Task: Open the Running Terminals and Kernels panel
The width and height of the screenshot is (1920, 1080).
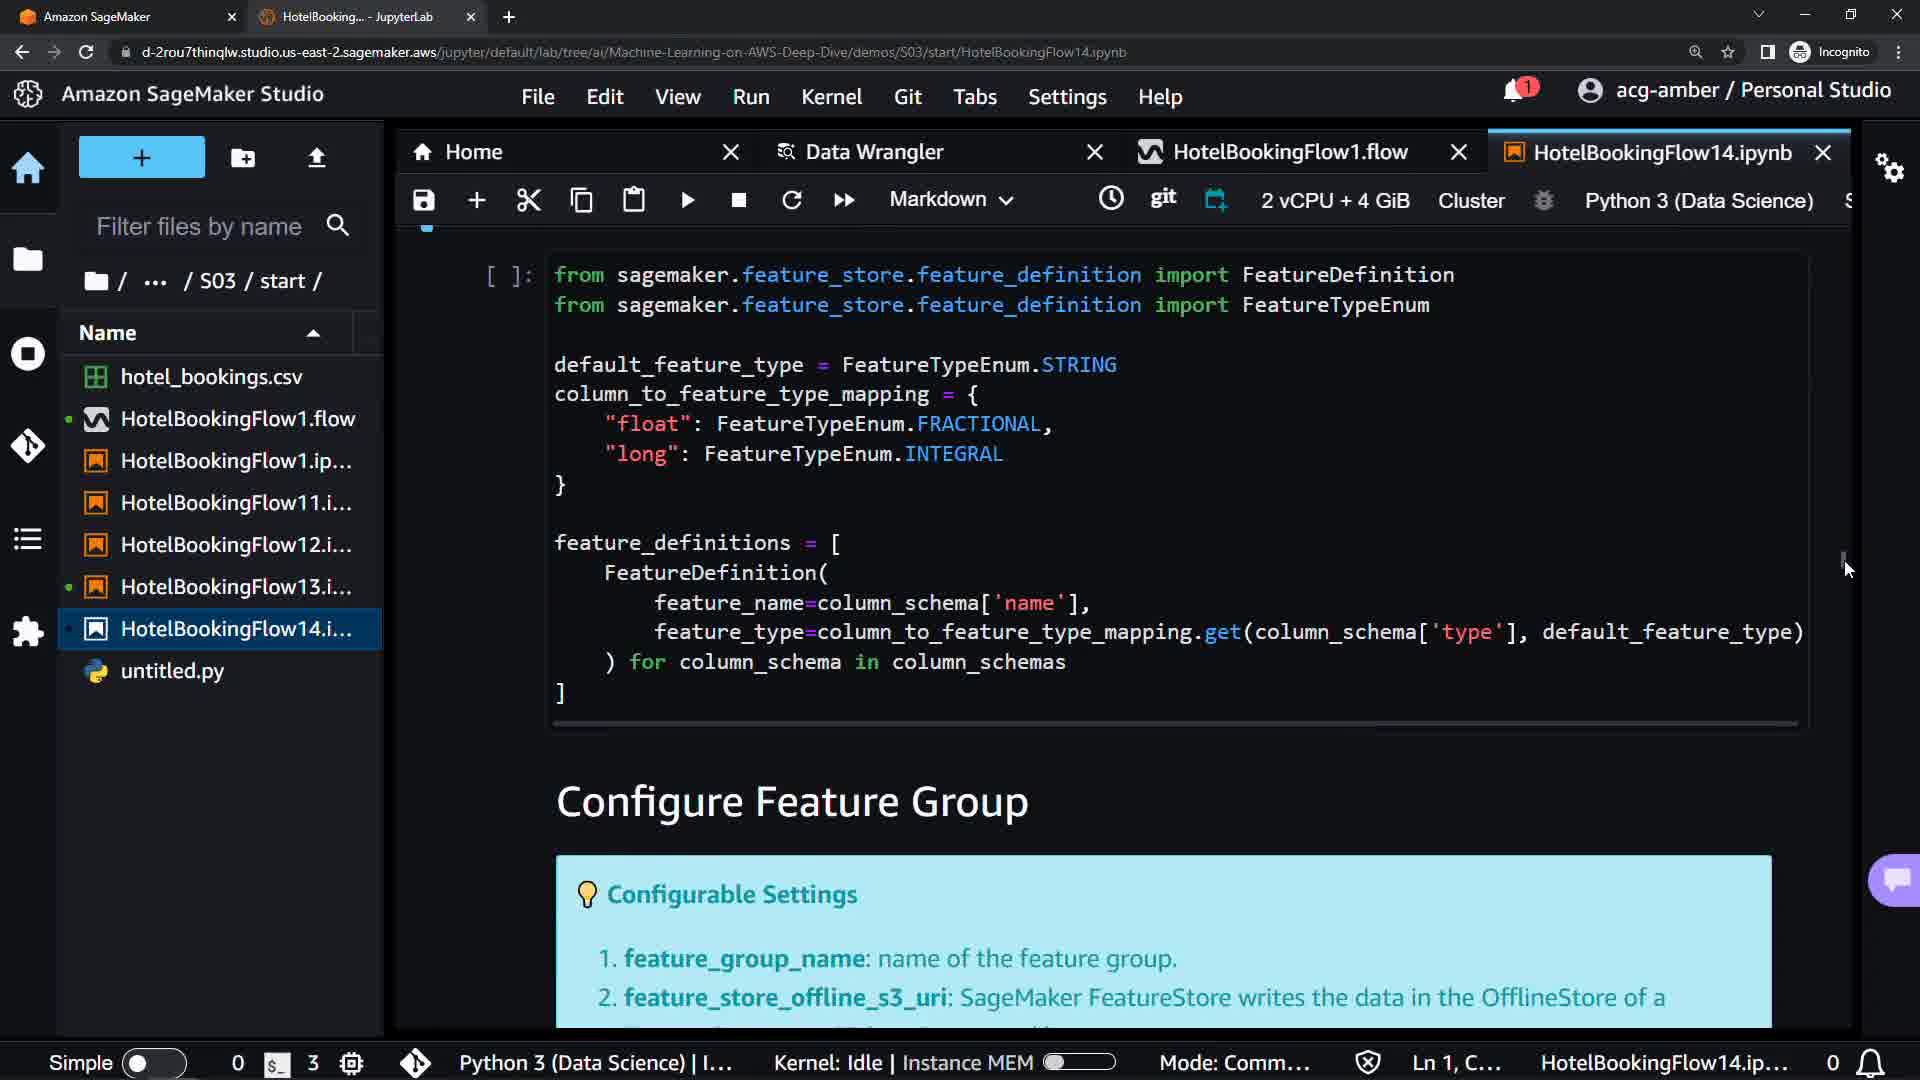Action: click(28, 354)
